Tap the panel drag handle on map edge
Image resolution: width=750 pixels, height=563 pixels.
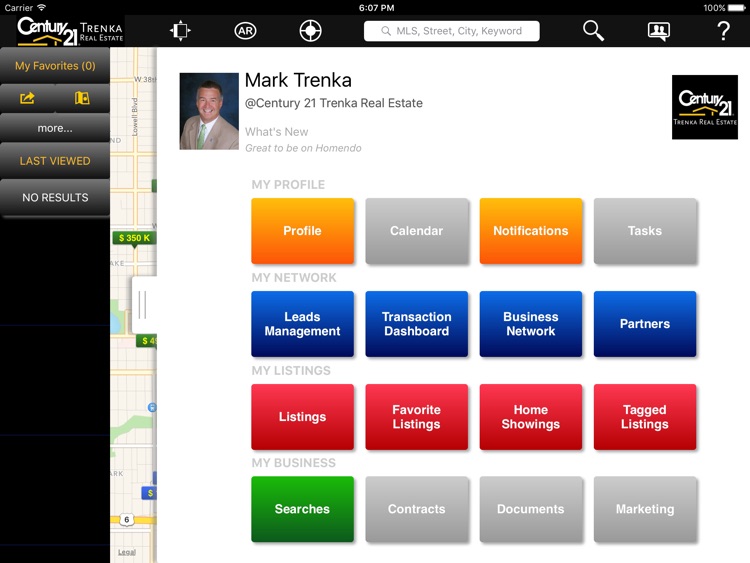tap(144, 305)
